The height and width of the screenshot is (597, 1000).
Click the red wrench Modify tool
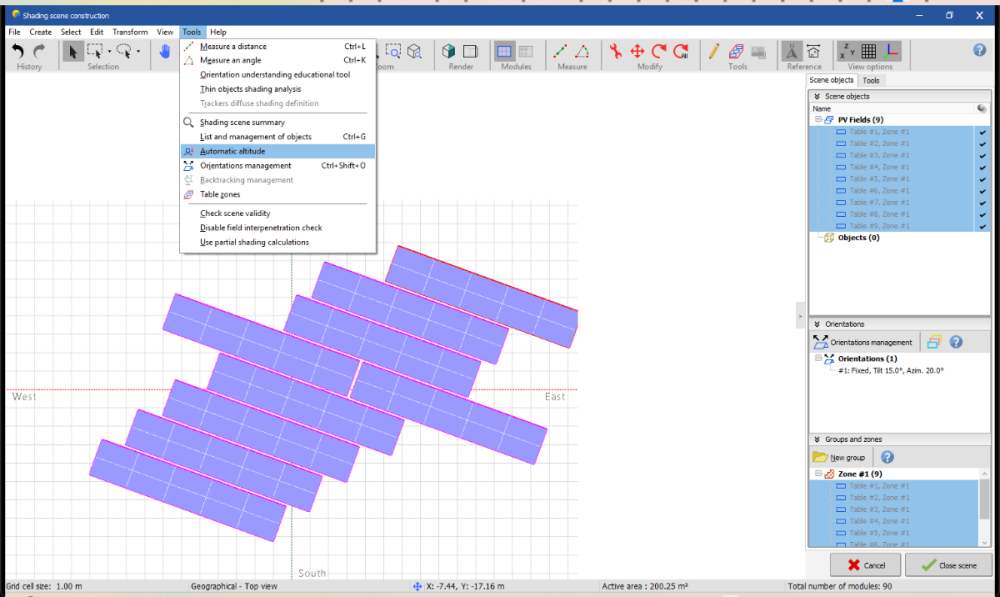click(616, 52)
